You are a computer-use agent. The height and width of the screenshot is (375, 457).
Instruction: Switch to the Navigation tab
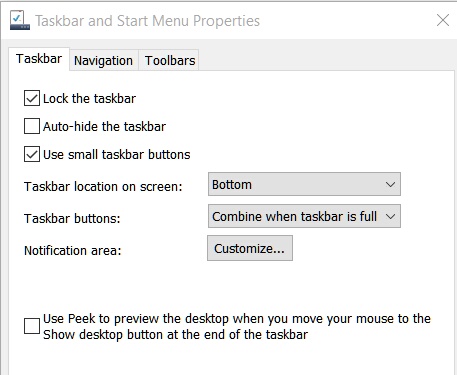click(104, 60)
